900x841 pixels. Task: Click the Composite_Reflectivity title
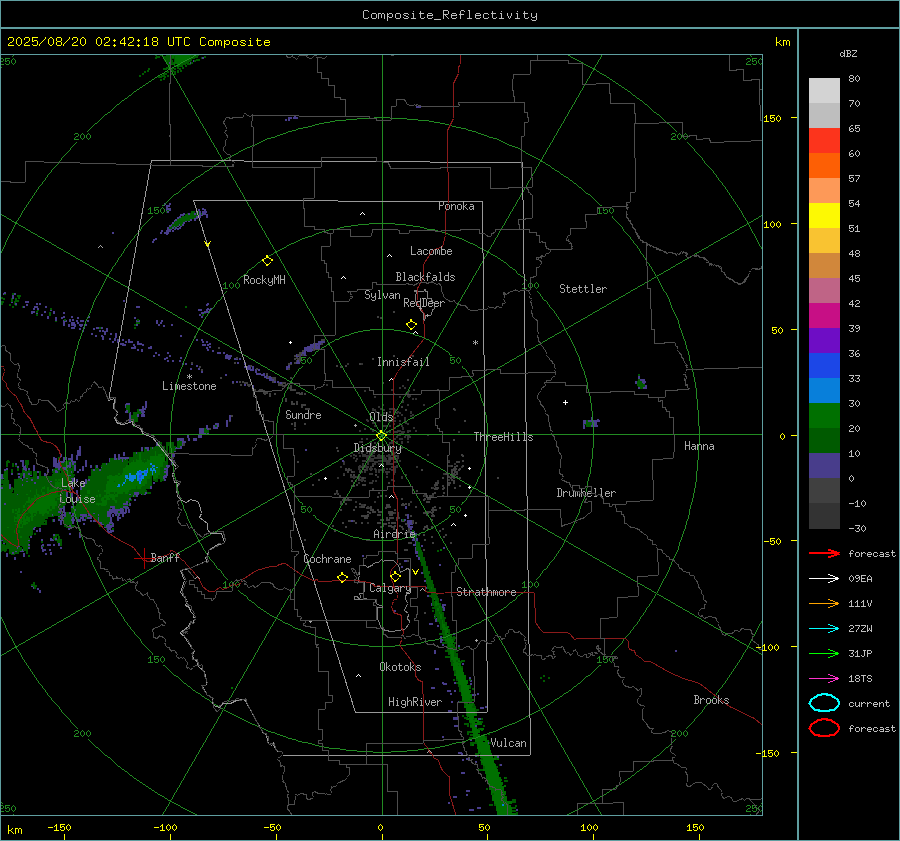click(449, 15)
